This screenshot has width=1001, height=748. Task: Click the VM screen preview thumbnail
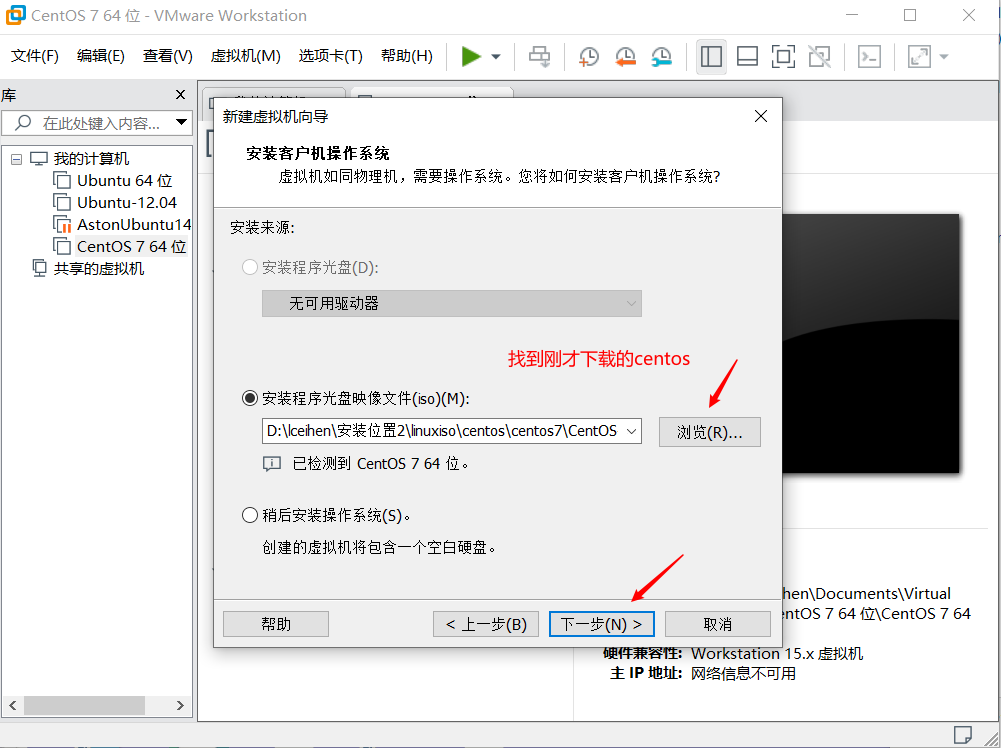pos(870,343)
